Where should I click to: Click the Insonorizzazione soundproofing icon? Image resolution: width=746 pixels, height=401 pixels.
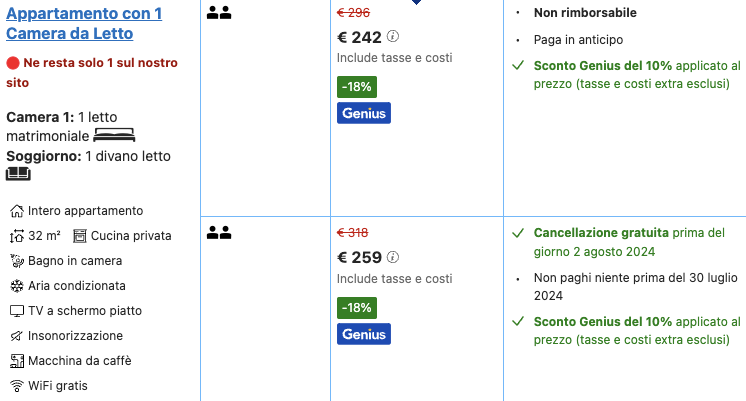pyautogui.click(x=16, y=336)
